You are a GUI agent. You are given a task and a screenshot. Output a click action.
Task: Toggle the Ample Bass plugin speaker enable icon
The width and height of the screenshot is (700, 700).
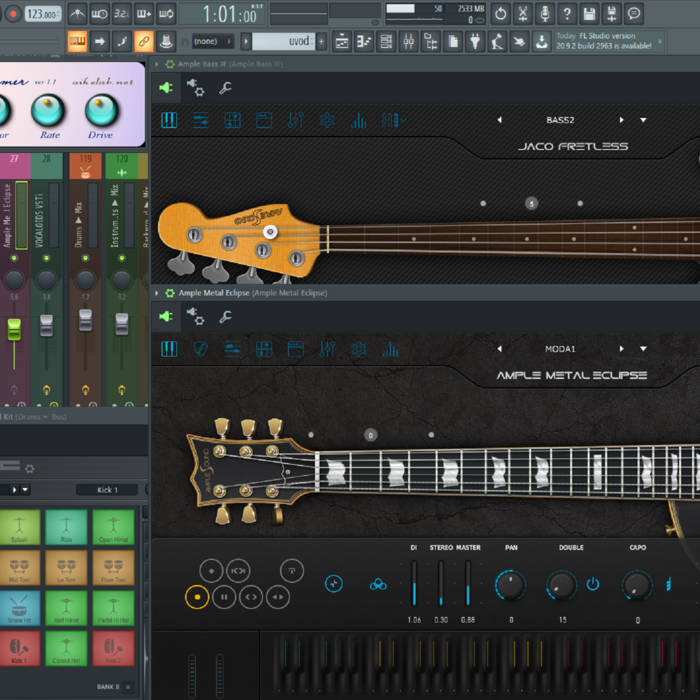tap(166, 89)
